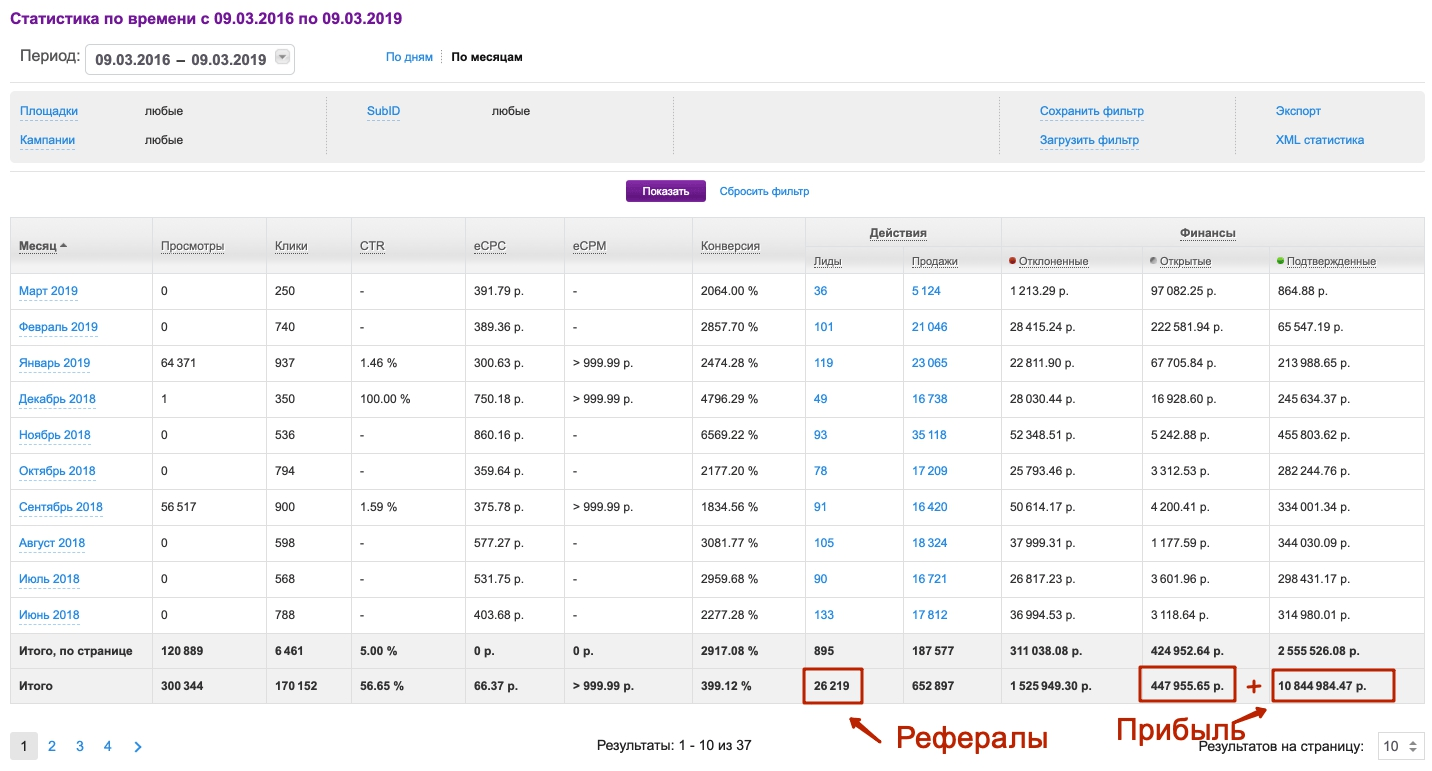The width and height of the screenshot is (1432, 771).
Task: Sort by the Открытые column
Action: [x=1185, y=262]
